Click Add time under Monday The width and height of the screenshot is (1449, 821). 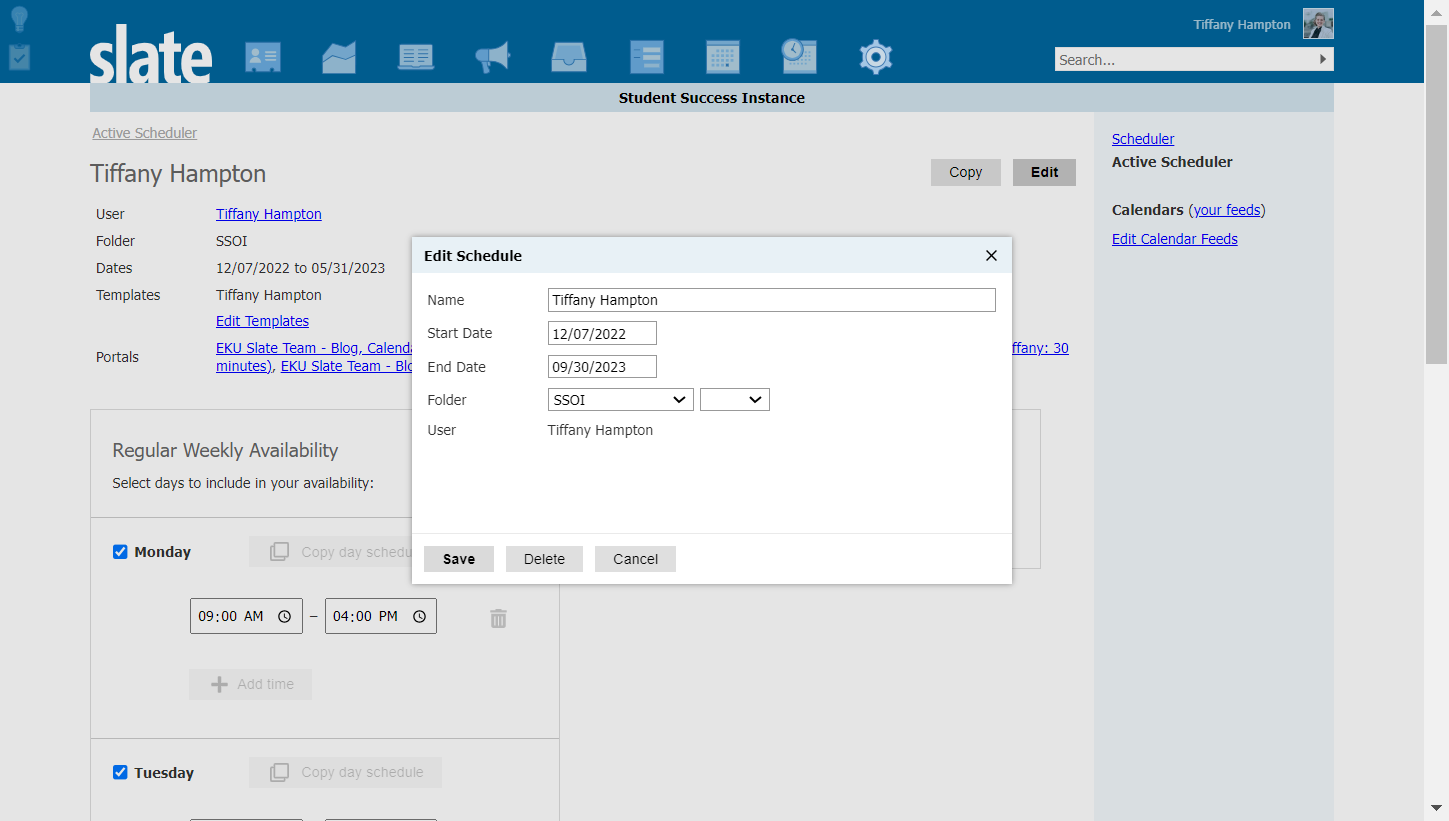[x=251, y=684]
